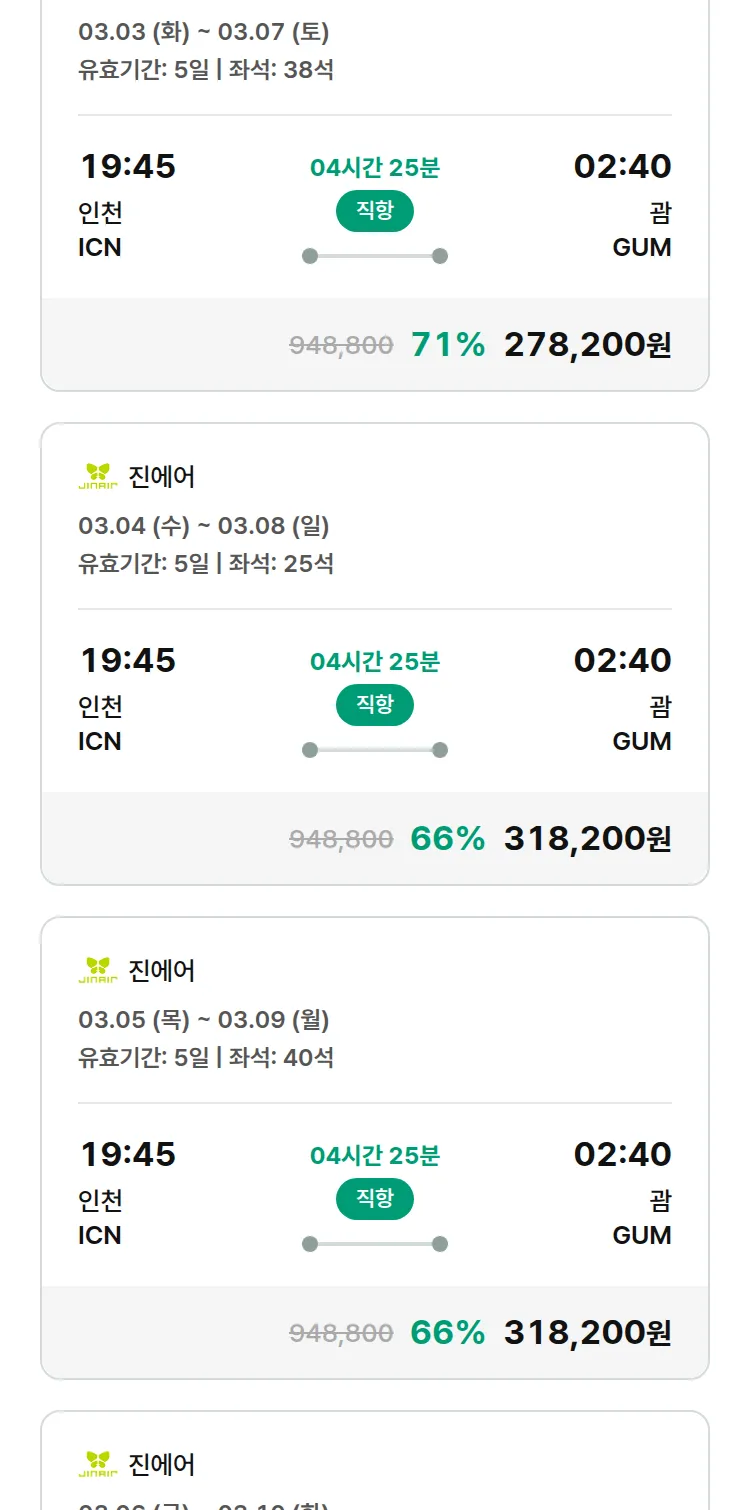Click the route line graphic in the 03.04 card
The image size is (750, 1510).
click(374, 750)
